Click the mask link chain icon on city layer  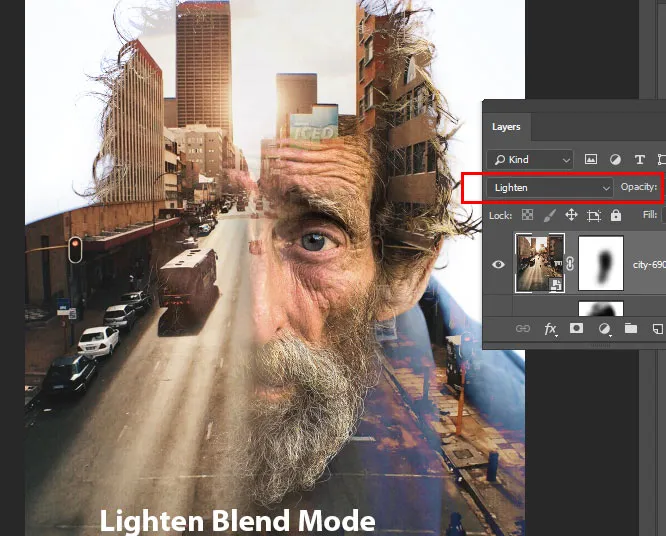point(570,264)
